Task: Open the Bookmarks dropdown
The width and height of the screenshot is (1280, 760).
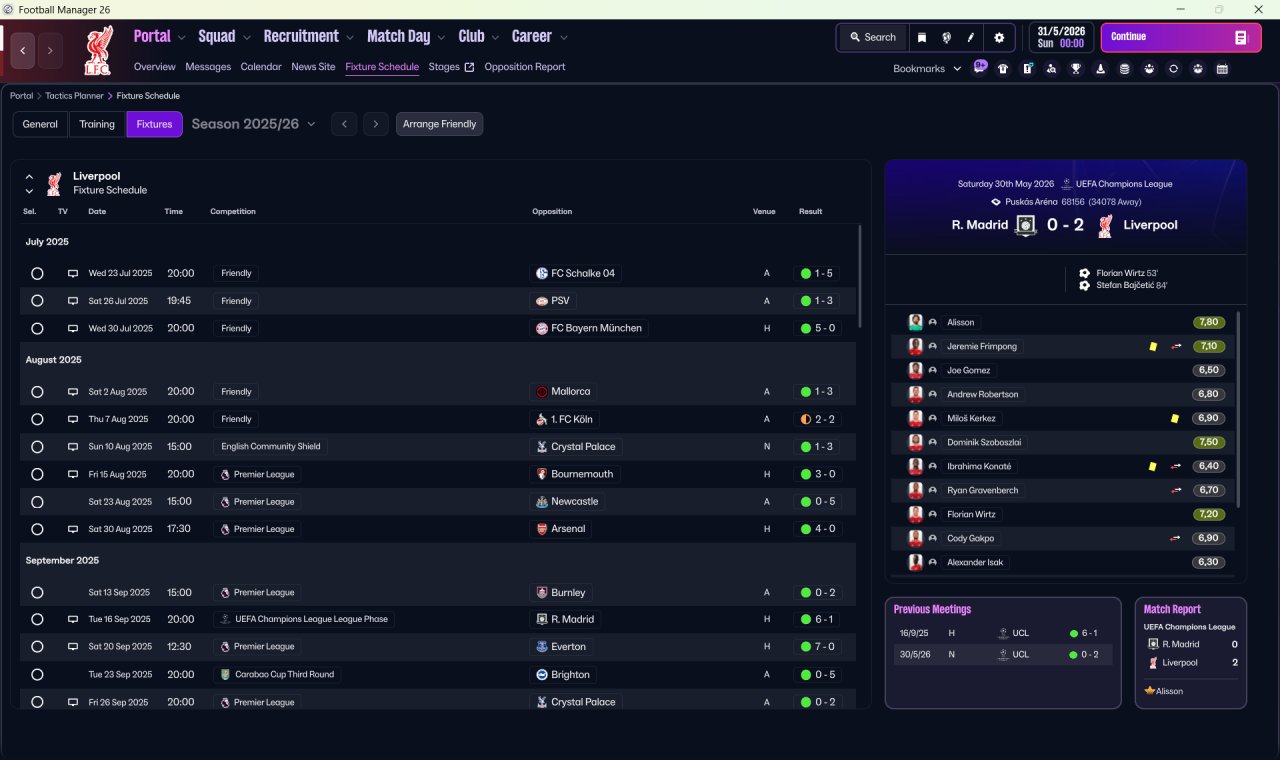Action: (927, 69)
